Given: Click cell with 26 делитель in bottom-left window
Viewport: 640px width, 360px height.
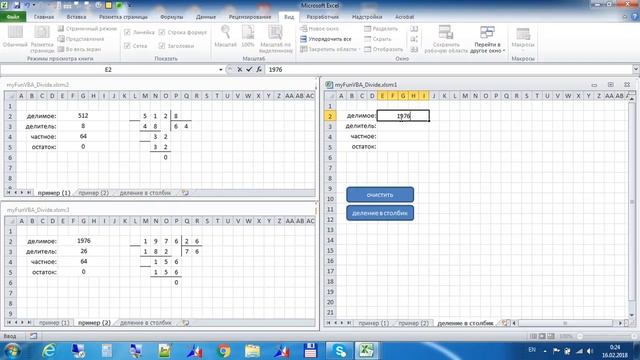Looking at the screenshot, I should (84, 251).
